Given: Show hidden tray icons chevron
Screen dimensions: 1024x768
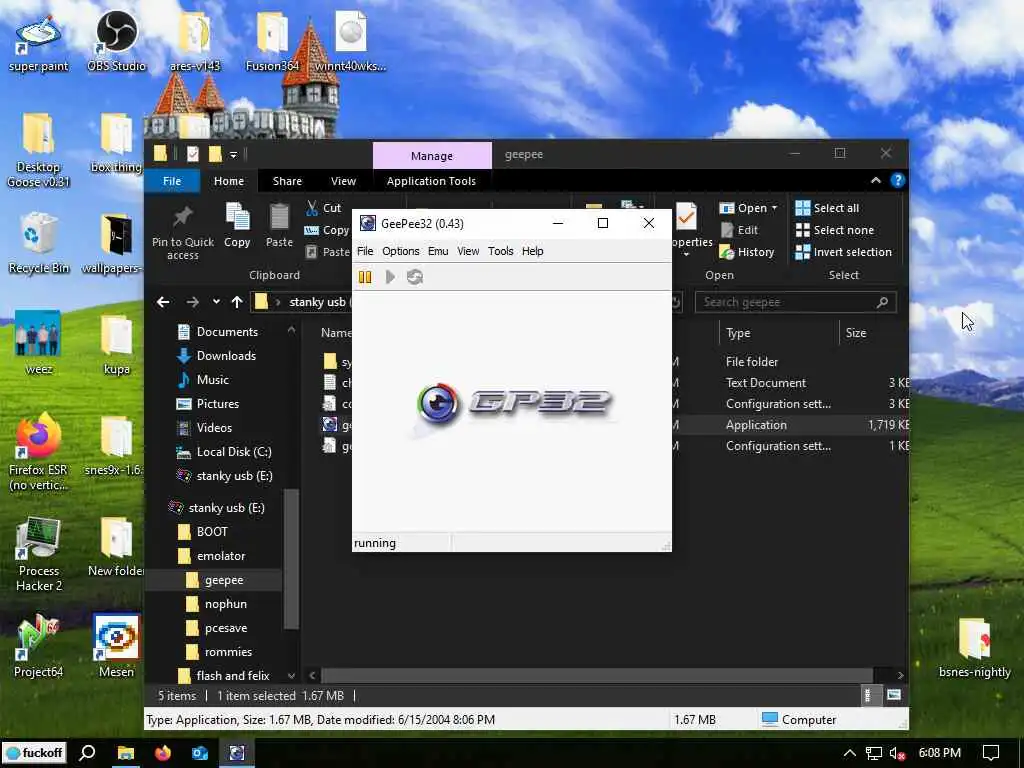Looking at the screenshot, I should 850,753.
